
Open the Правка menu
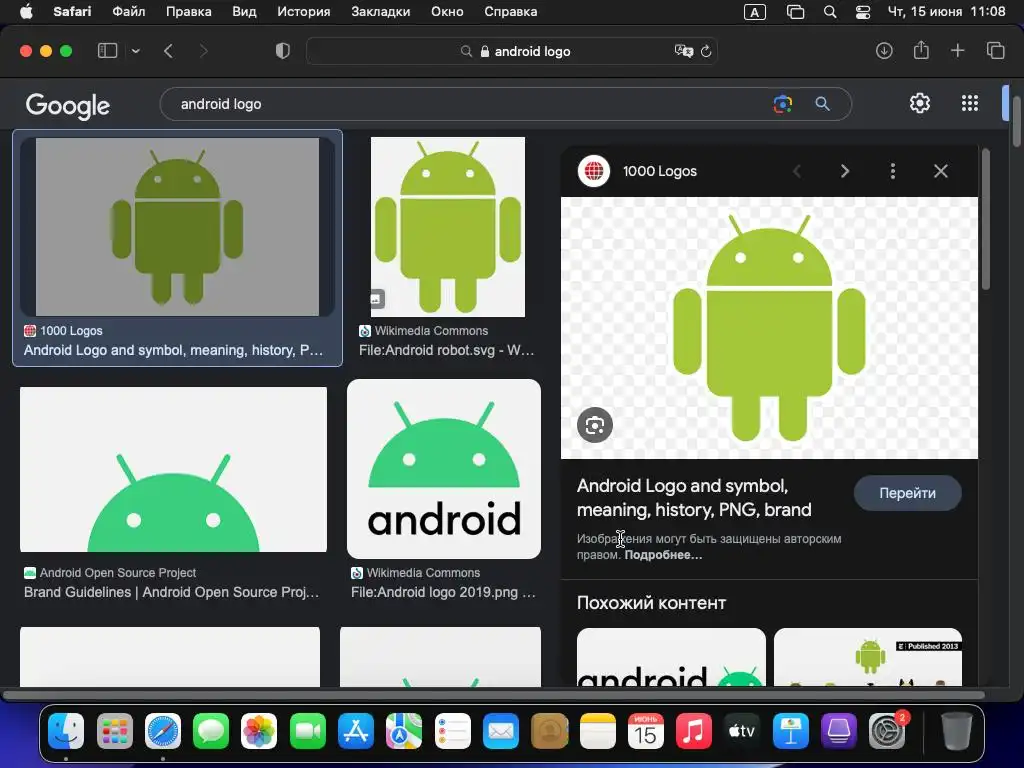pyautogui.click(x=188, y=12)
